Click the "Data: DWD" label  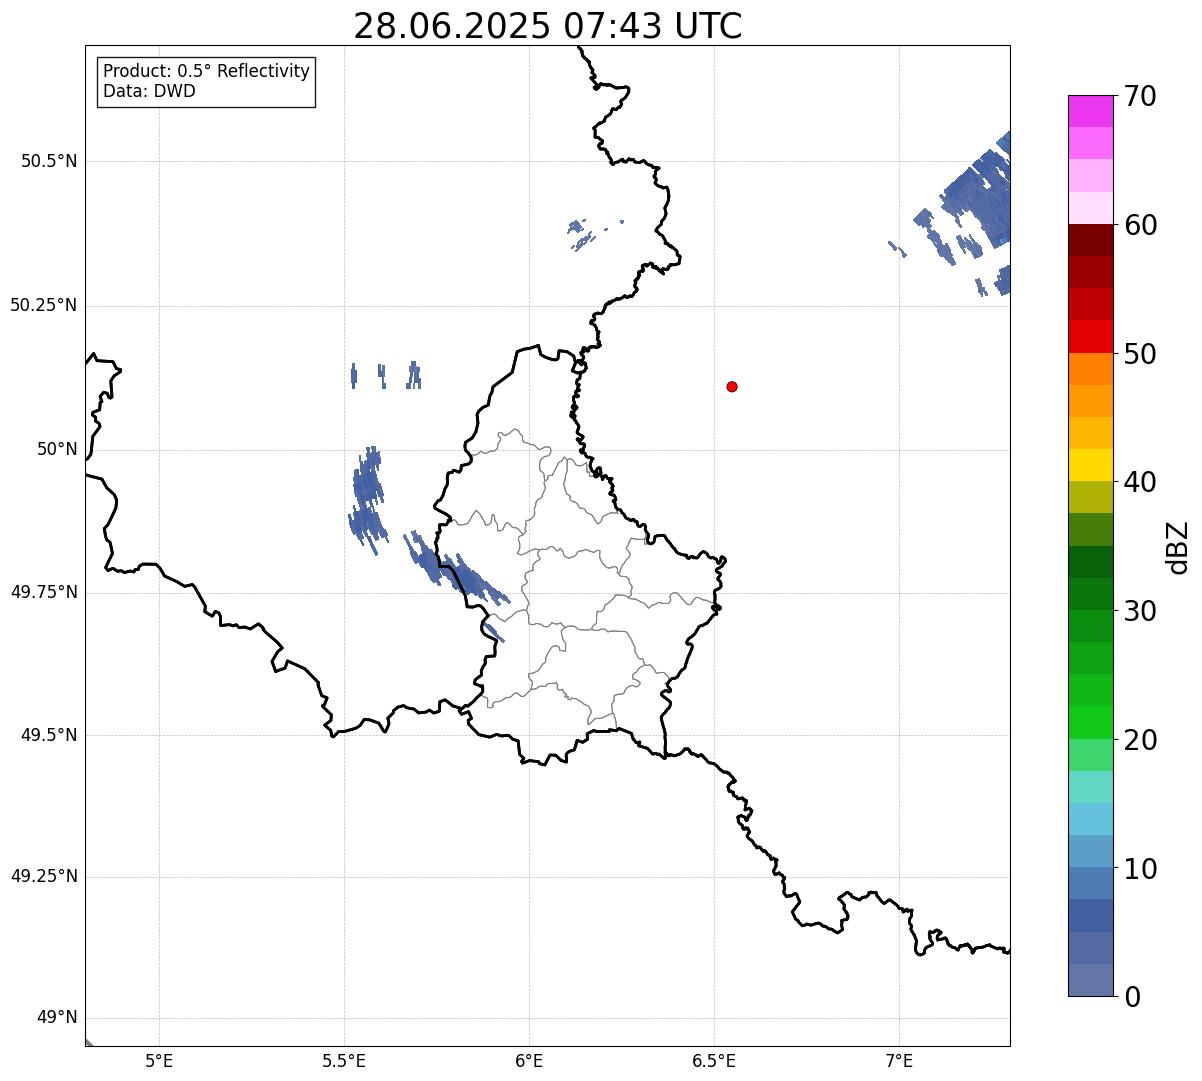150,91
